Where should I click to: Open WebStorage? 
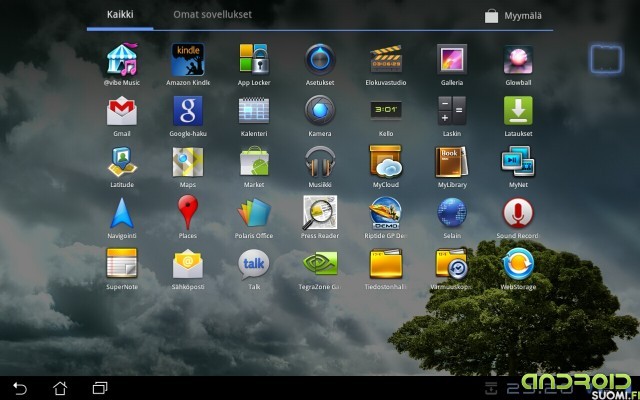tap(518, 264)
